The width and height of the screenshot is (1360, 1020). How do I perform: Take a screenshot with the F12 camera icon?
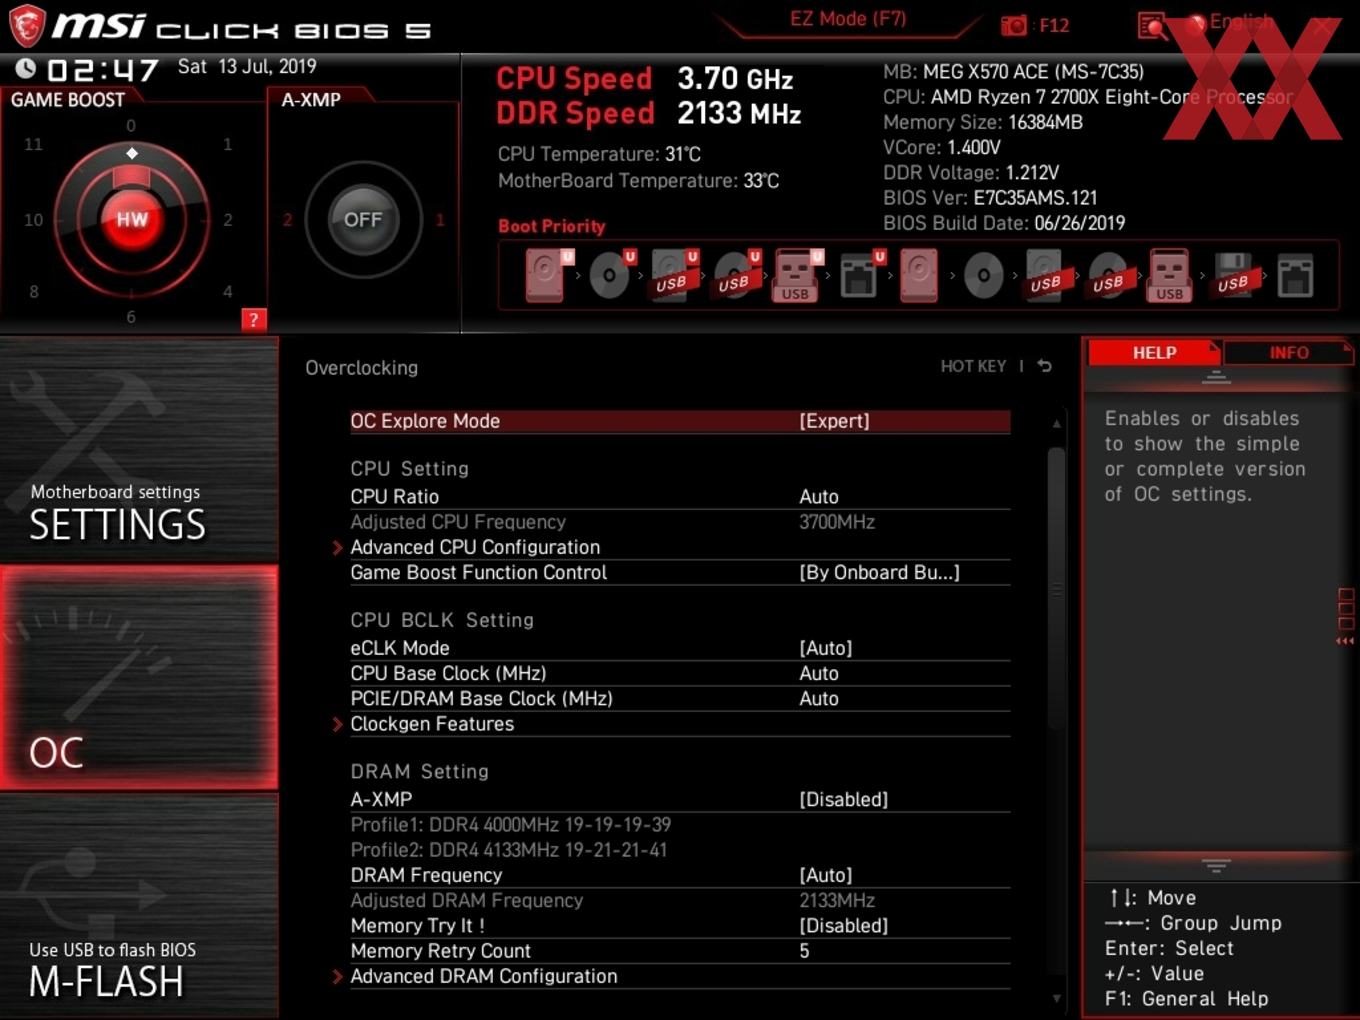point(1014,25)
